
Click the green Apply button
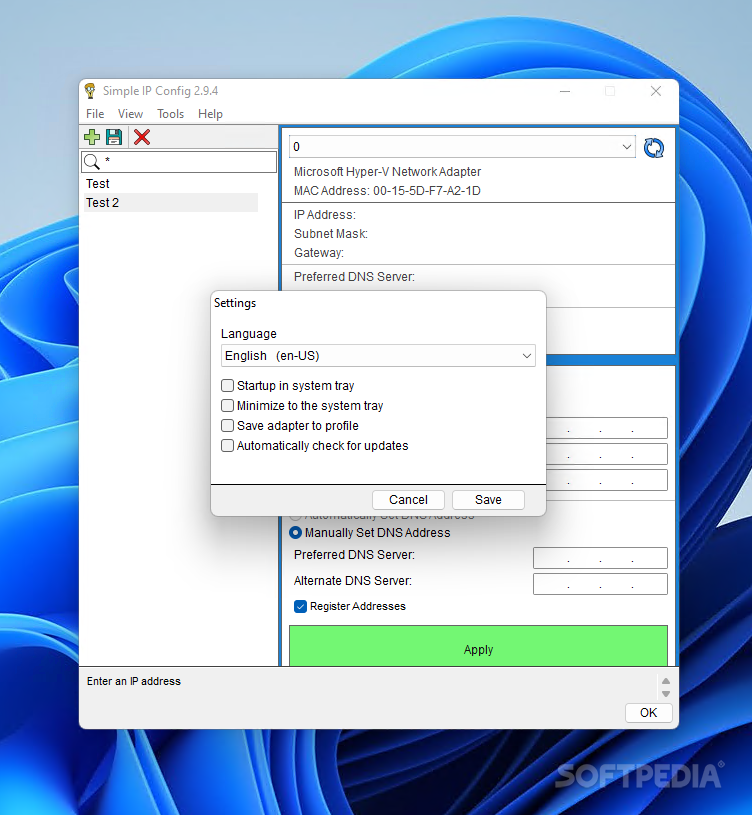pyautogui.click(x=478, y=646)
